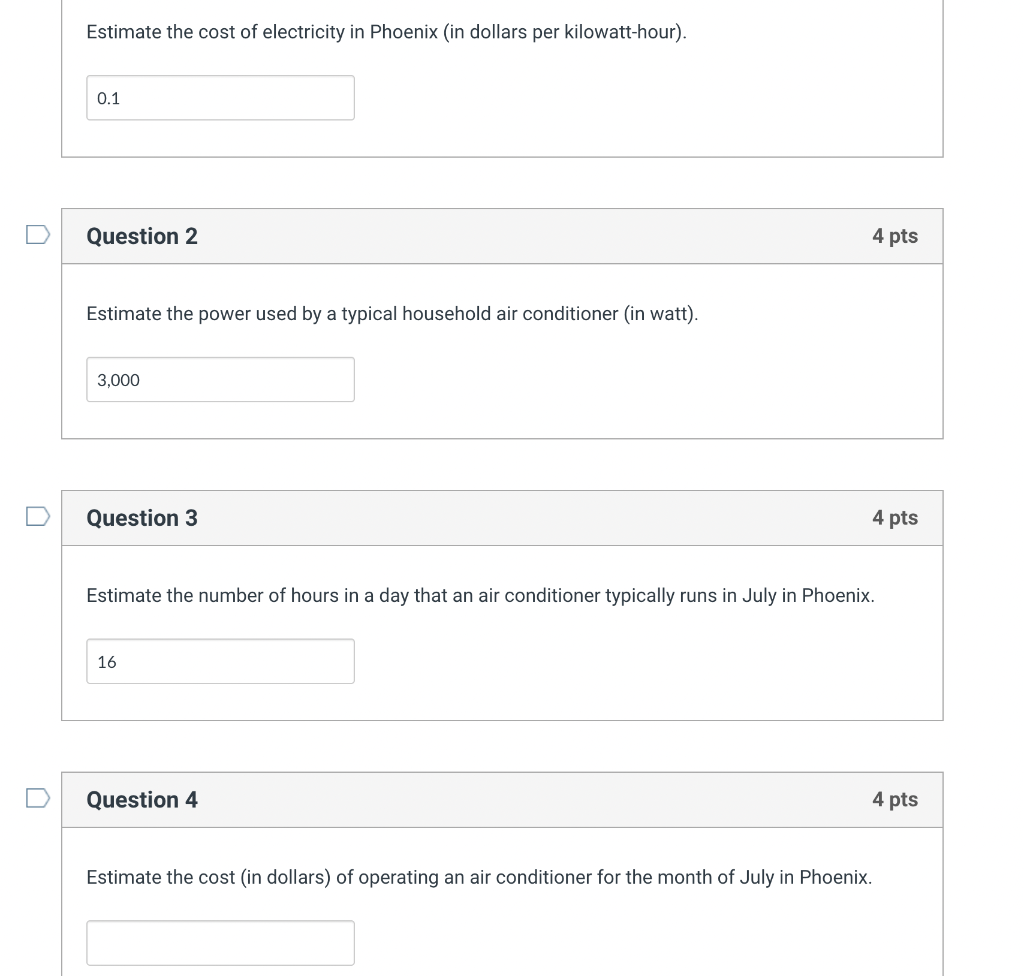Click the electricity cost question prompt text
Screen dimensions: 1024x976
[x=387, y=32]
